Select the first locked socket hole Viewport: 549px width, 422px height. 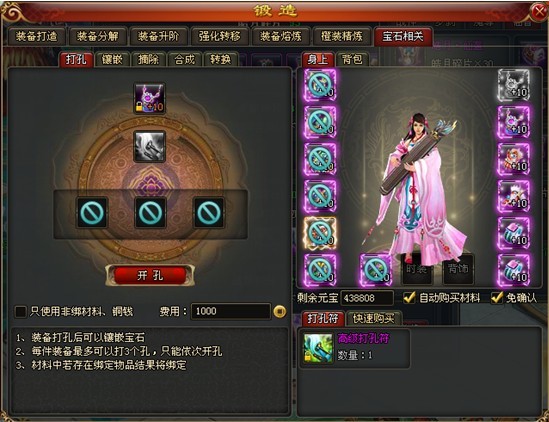tap(92, 212)
